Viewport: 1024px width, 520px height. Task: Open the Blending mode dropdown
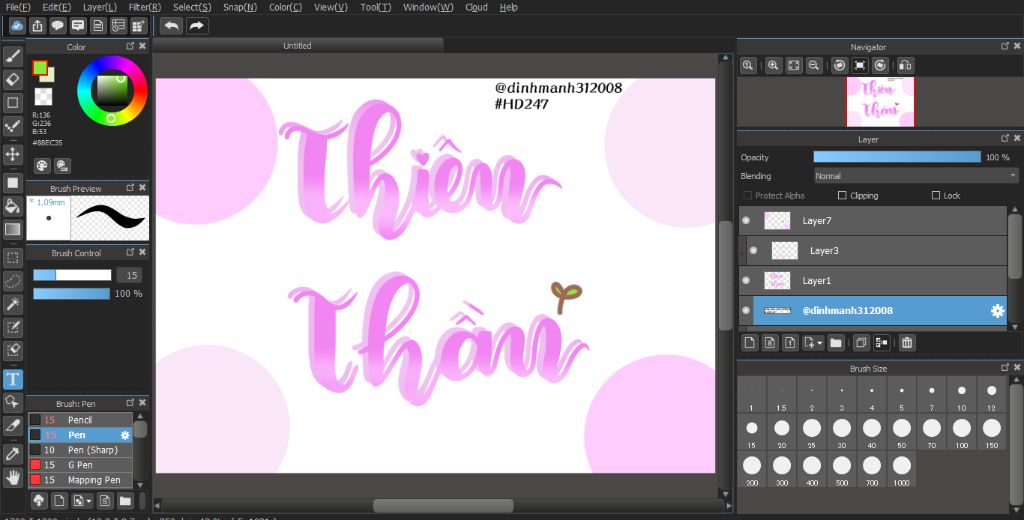click(916, 176)
